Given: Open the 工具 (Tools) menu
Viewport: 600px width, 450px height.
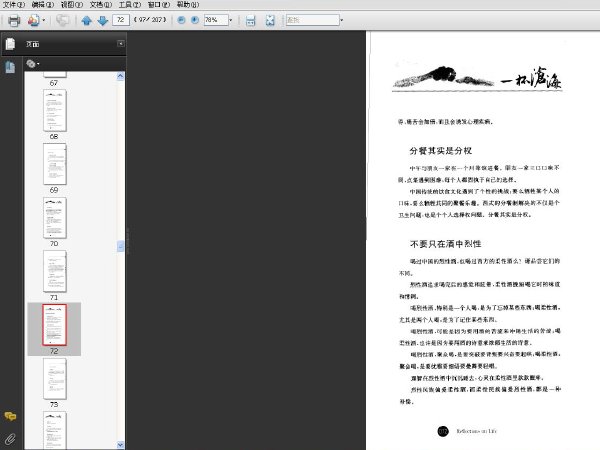Looking at the screenshot, I should point(130,5).
